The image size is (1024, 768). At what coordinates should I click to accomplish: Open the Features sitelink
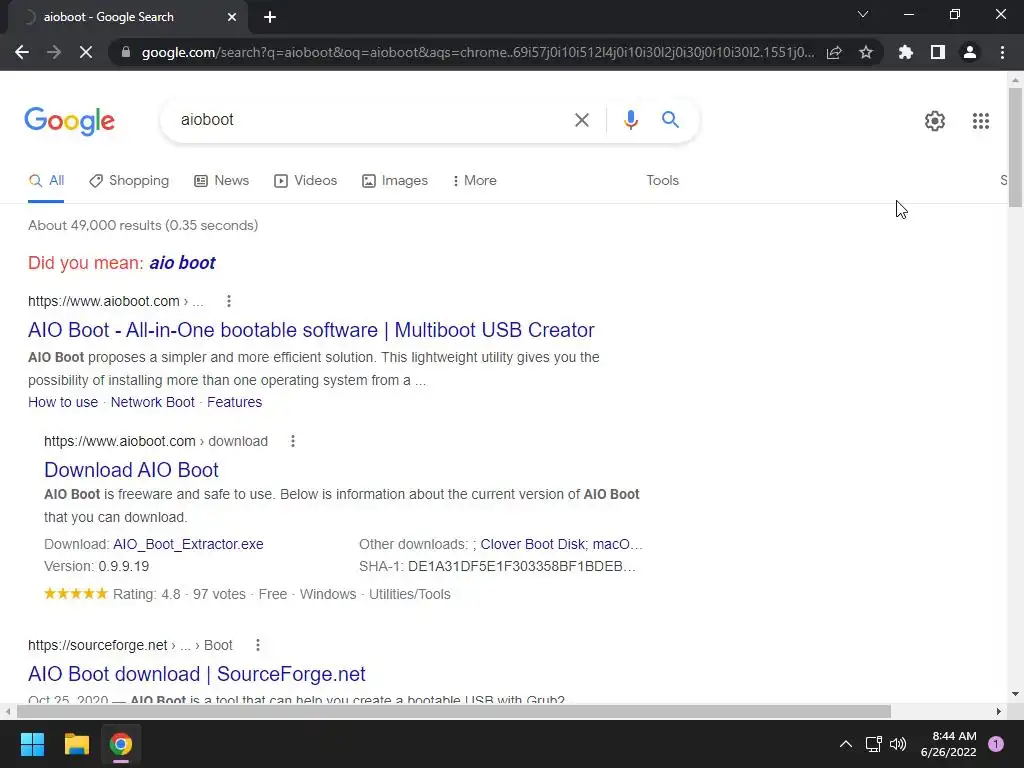pos(234,402)
